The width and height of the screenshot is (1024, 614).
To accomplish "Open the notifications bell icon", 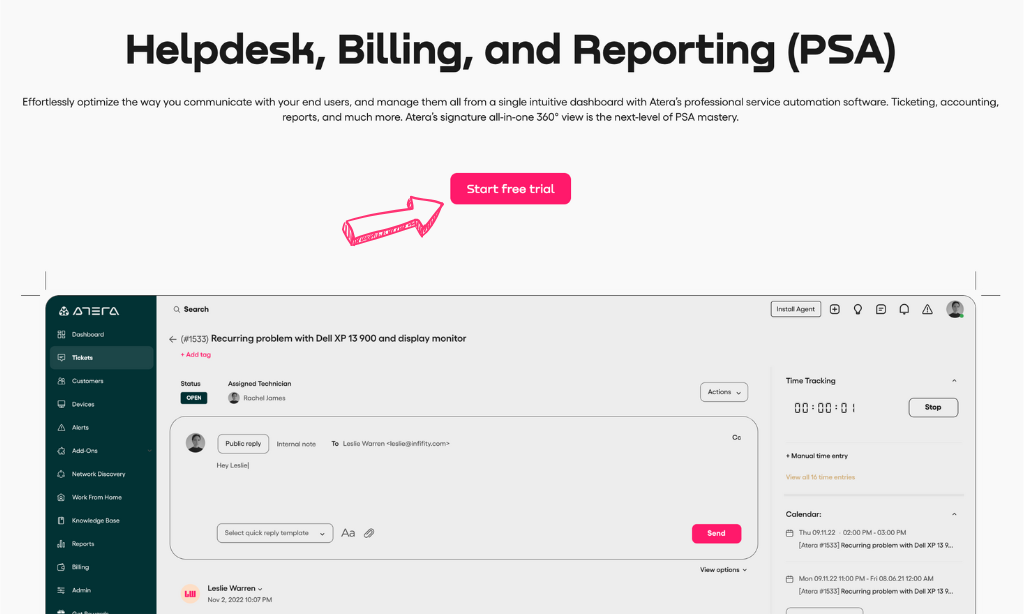I will 904,309.
